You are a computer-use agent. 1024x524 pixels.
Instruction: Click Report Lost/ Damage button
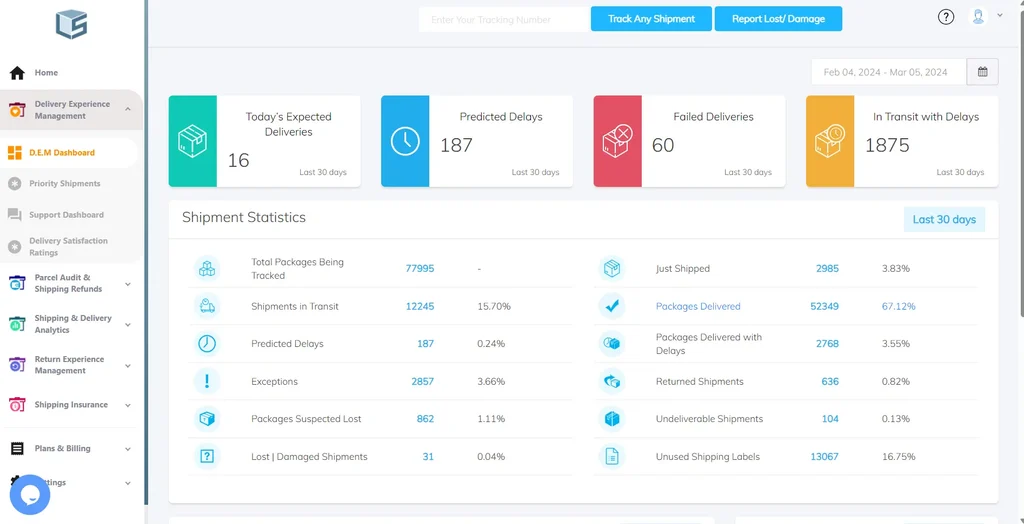pos(778,19)
